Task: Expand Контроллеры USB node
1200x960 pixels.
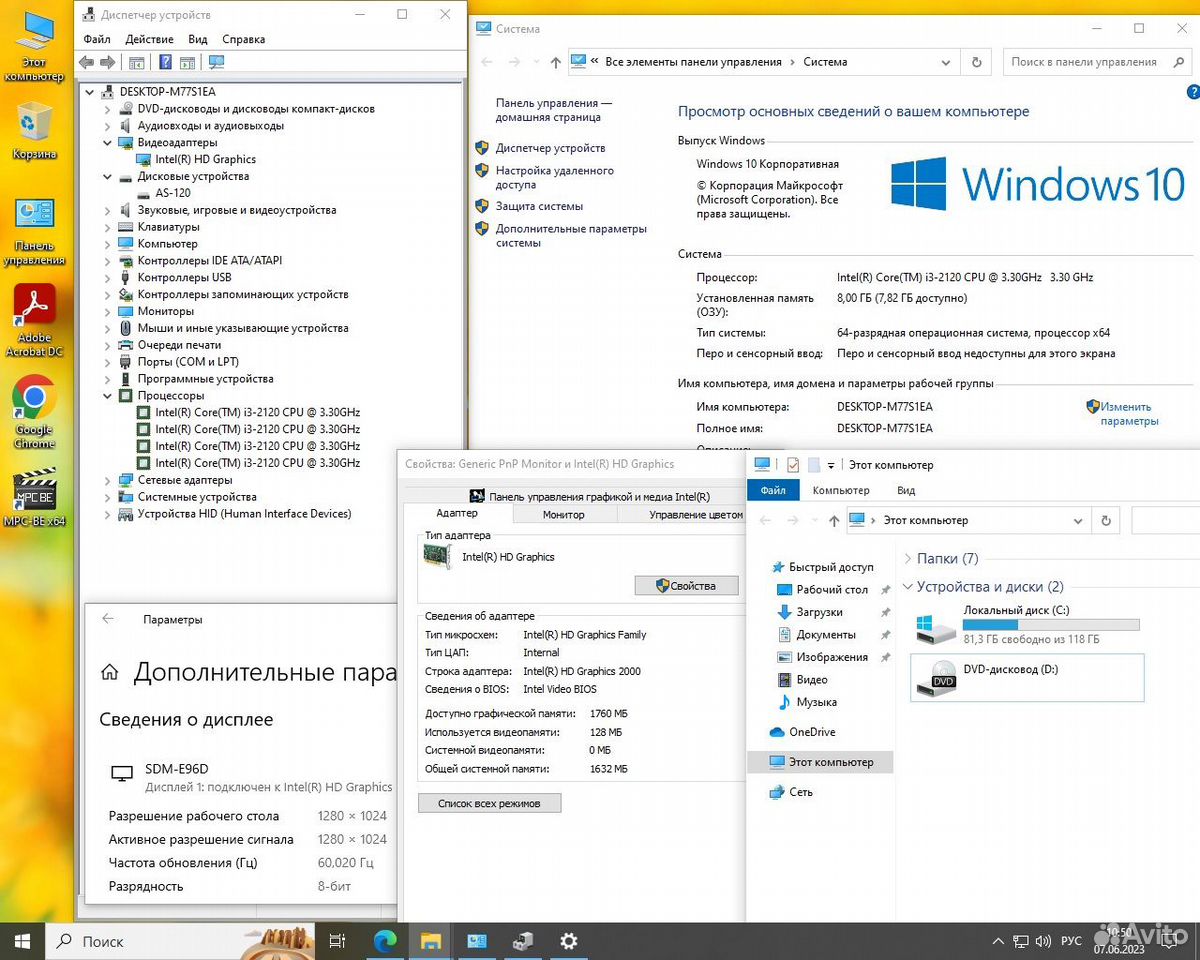Action: coord(108,278)
